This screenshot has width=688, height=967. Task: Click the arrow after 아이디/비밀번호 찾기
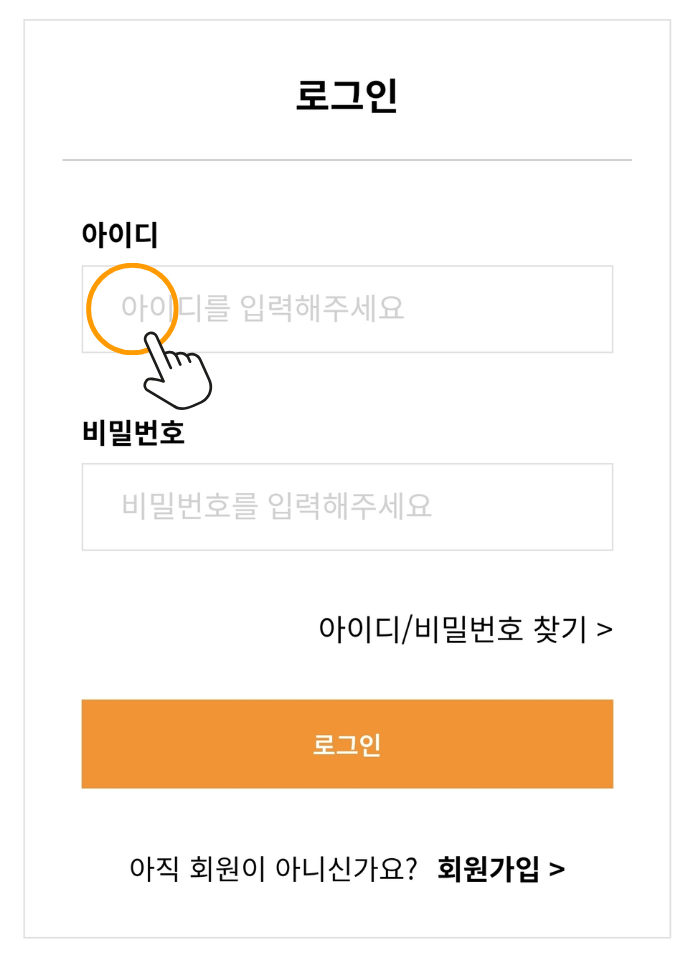point(604,629)
